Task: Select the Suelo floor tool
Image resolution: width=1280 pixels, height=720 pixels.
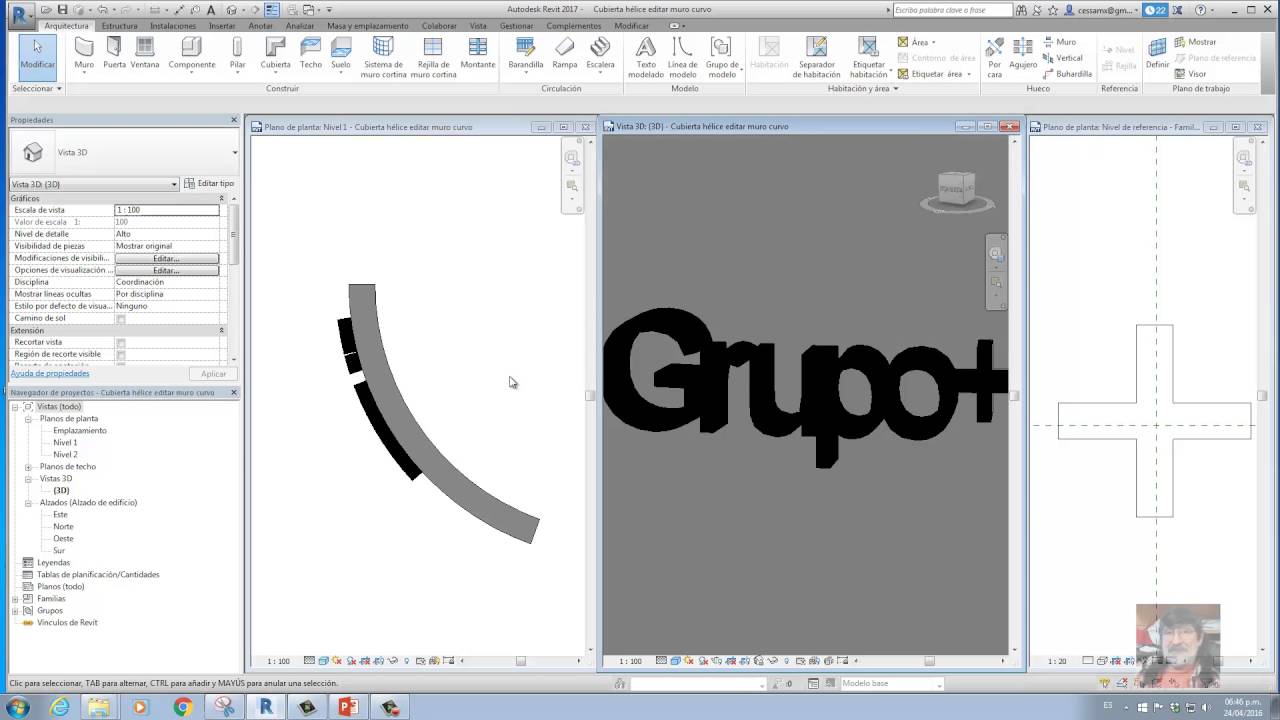Action: coord(341,54)
